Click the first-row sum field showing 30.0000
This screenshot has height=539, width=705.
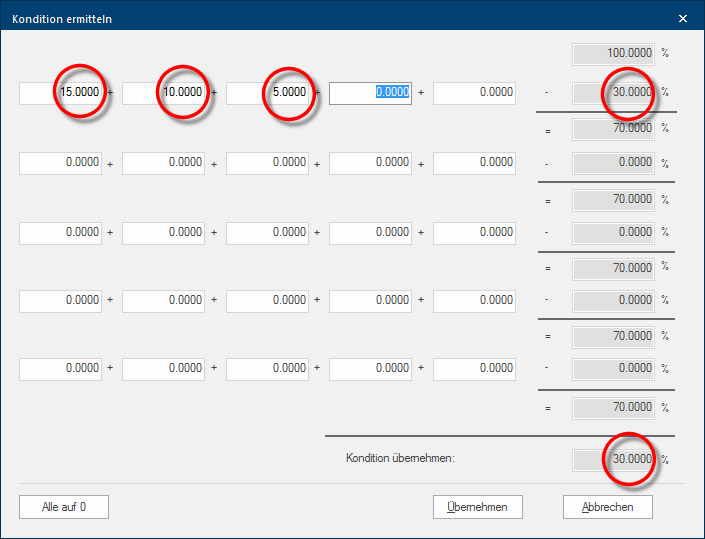point(613,93)
